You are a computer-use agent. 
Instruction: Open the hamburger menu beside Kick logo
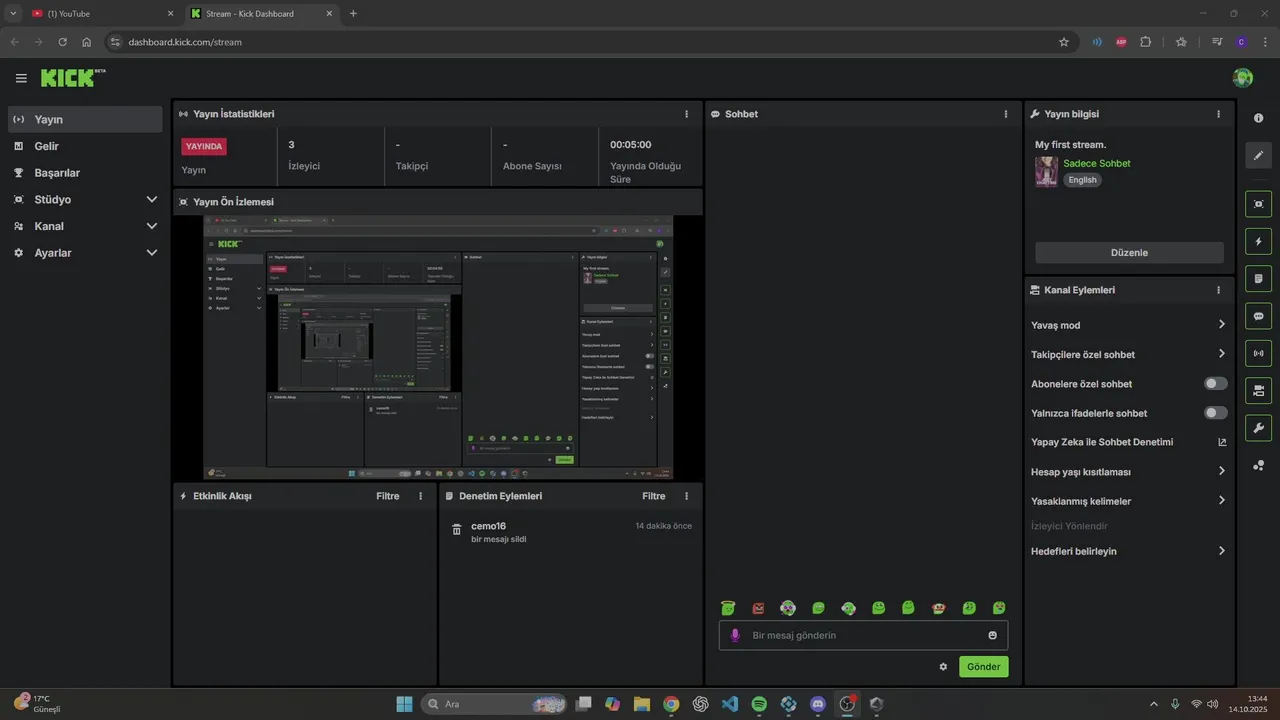[x=21, y=78]
